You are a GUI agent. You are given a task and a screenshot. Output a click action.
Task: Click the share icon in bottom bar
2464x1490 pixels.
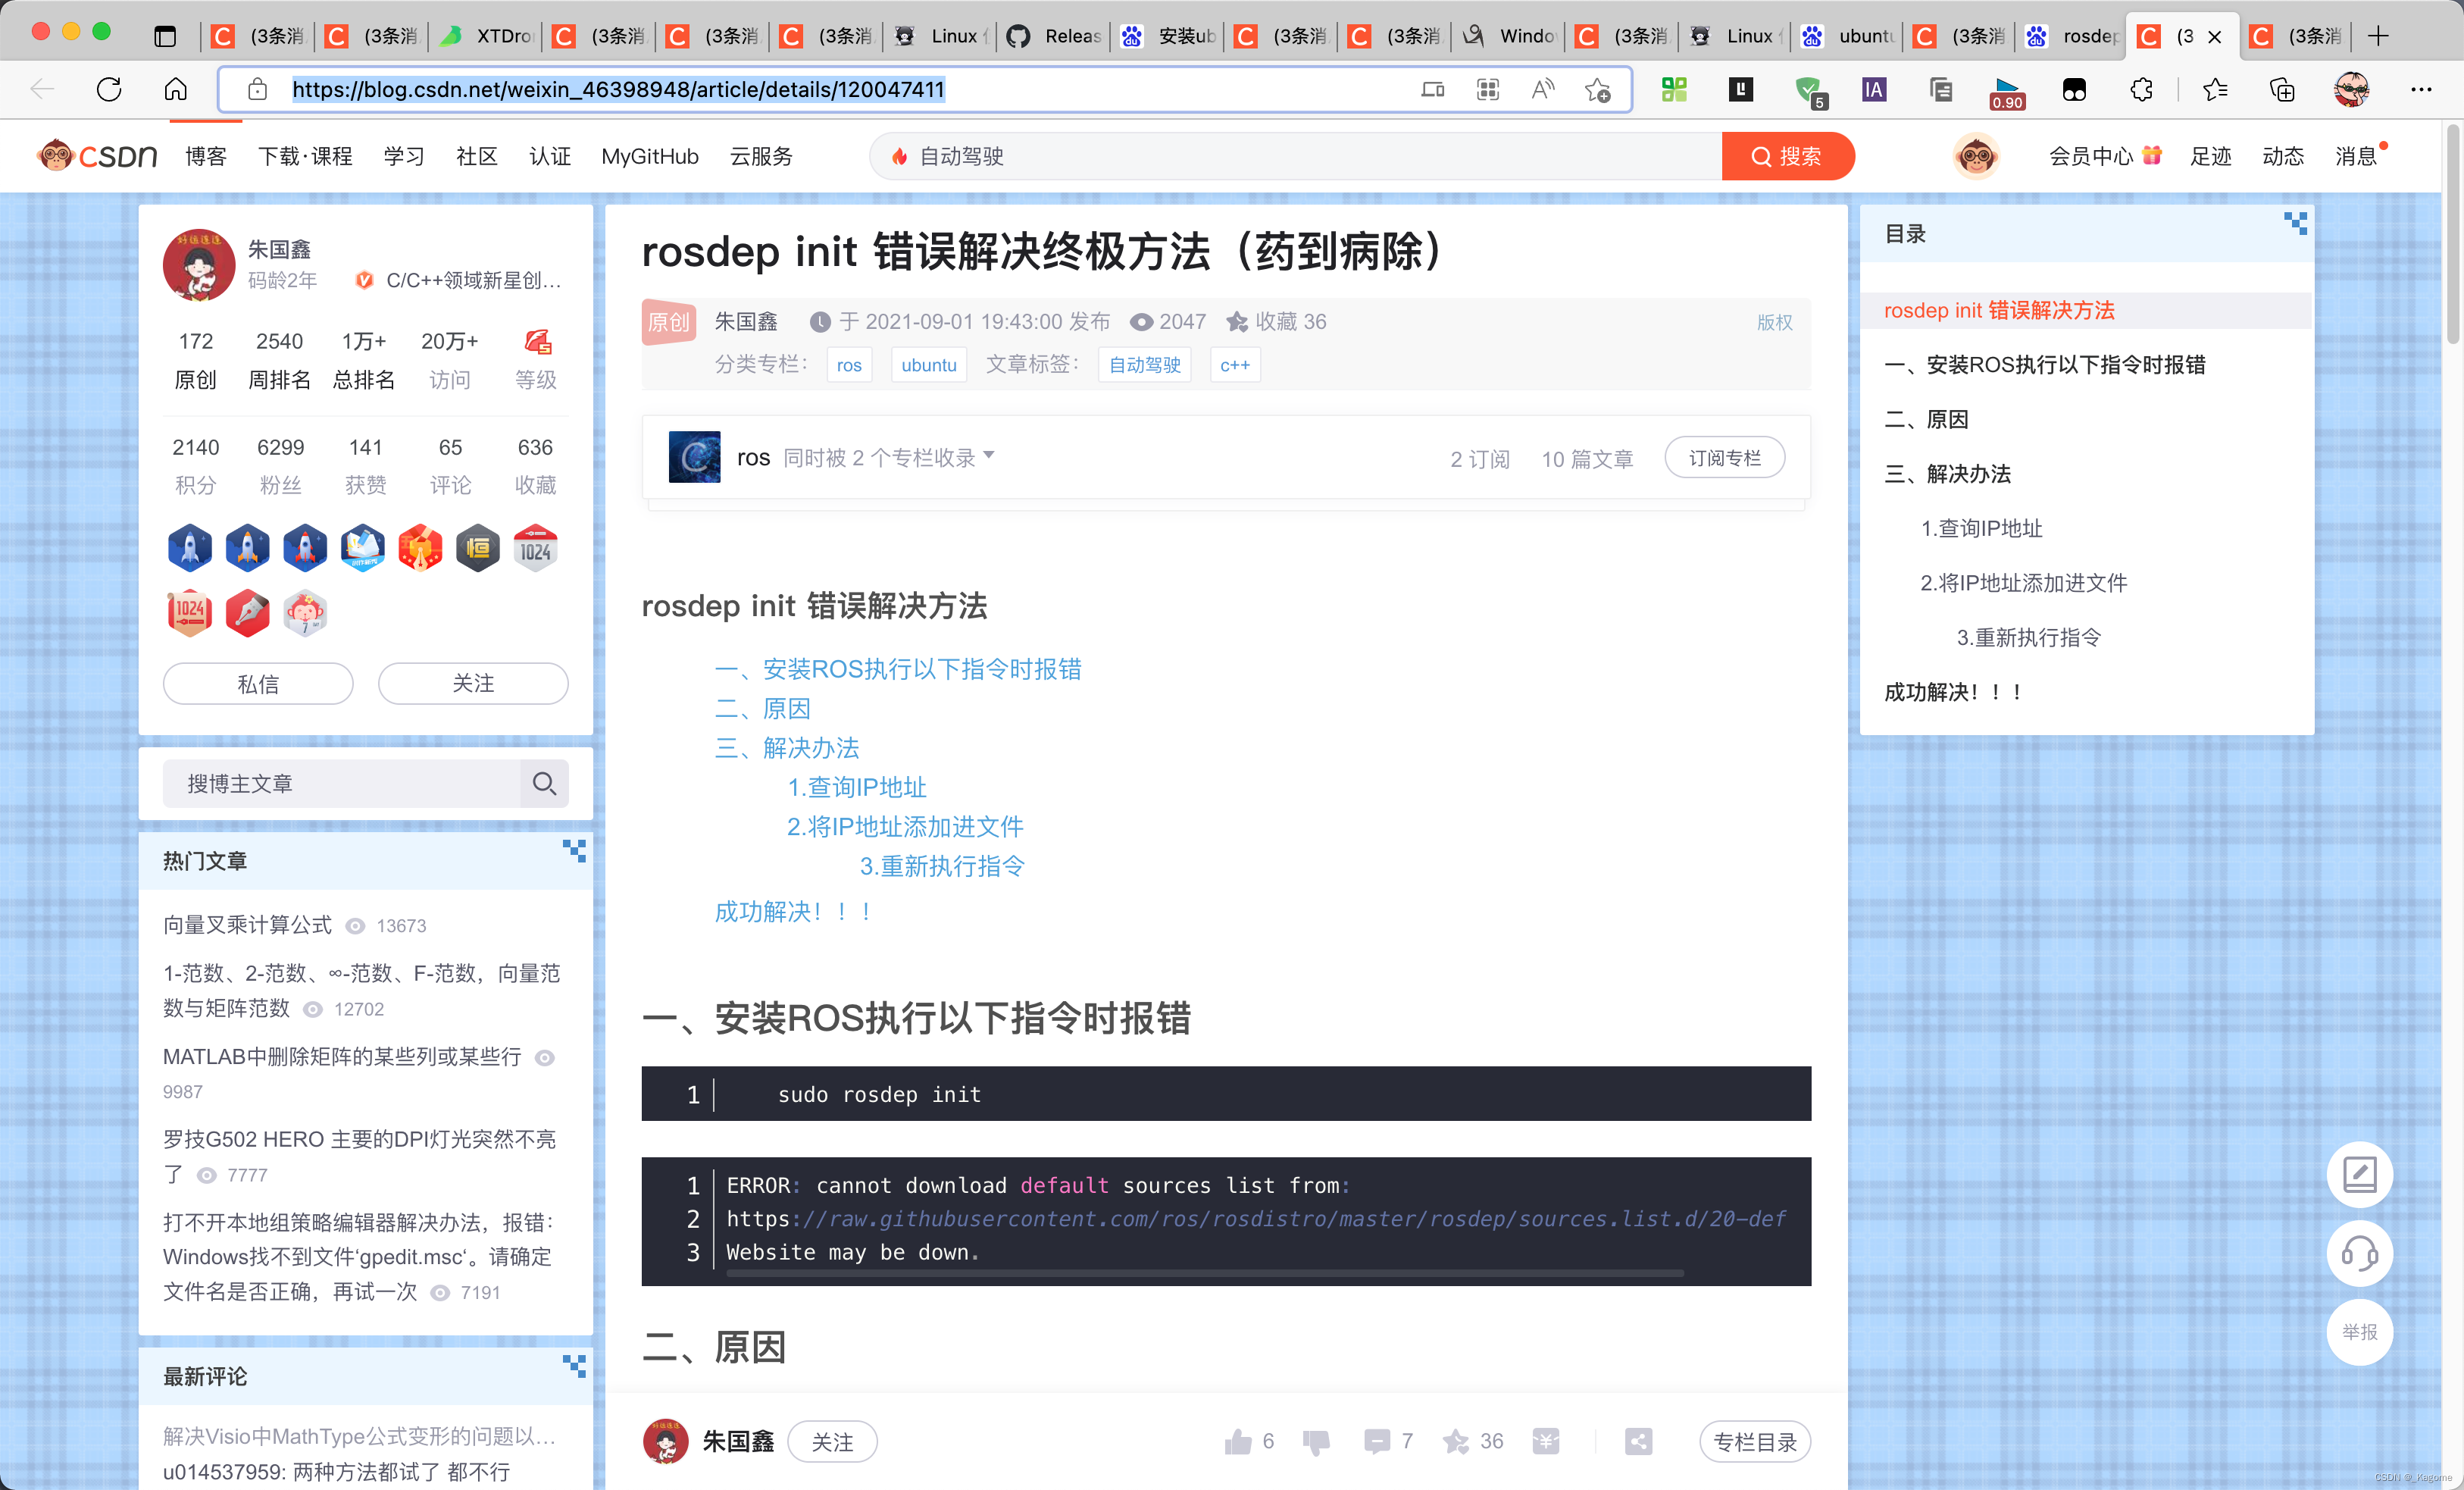tap(1638, 1441)
